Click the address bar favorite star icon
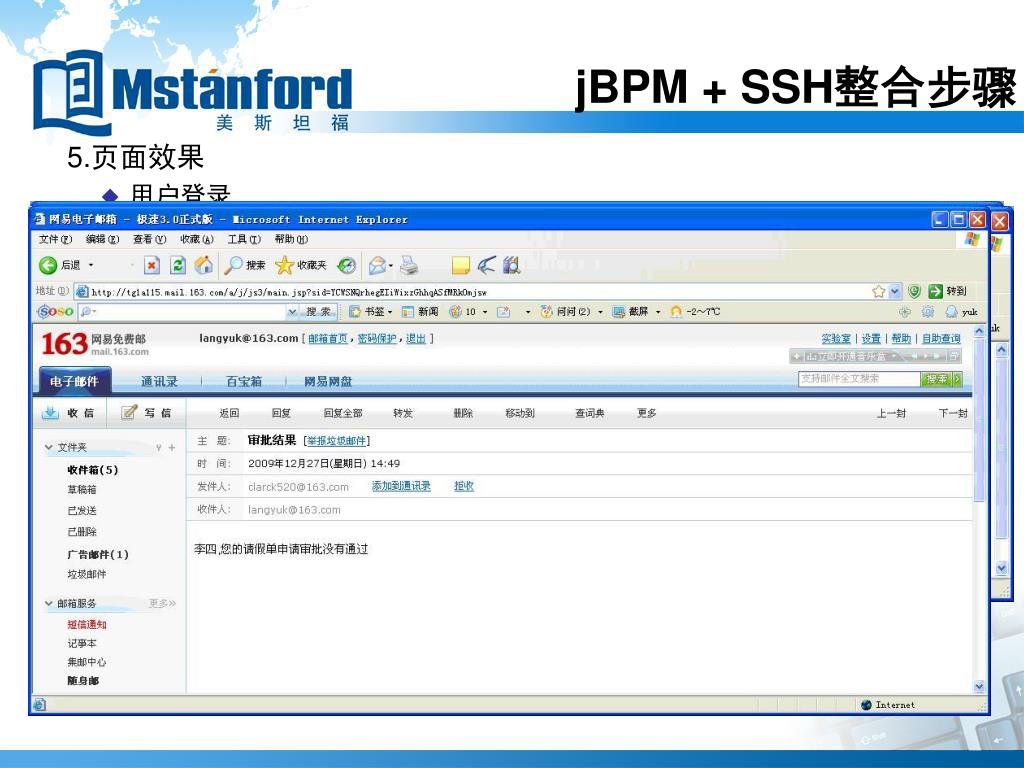 click(x=879, y=291)
